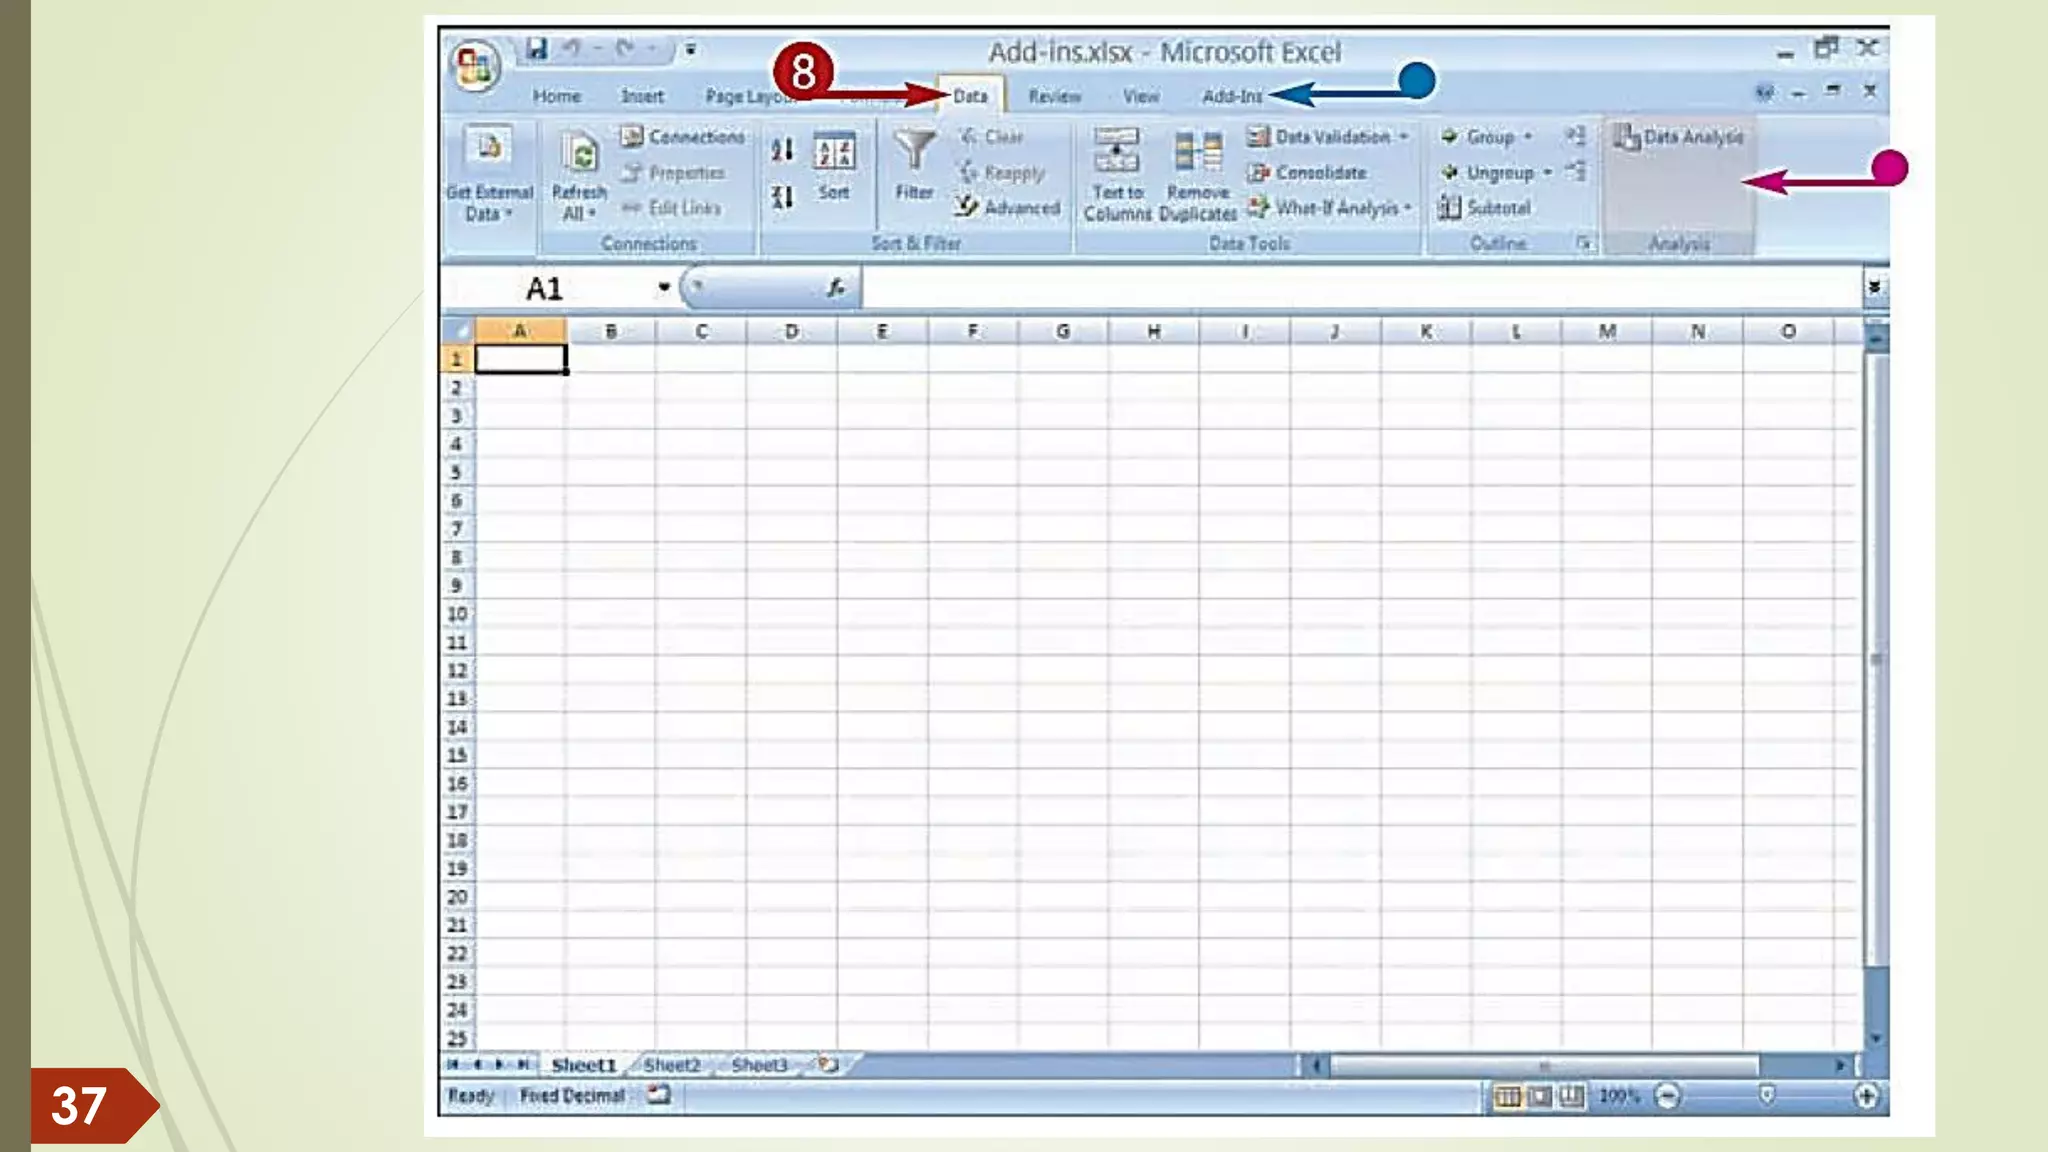This screenshot has width=2048, height=1152.
Task: Expand the Name Box dropdown arrow
Action: 663,288
